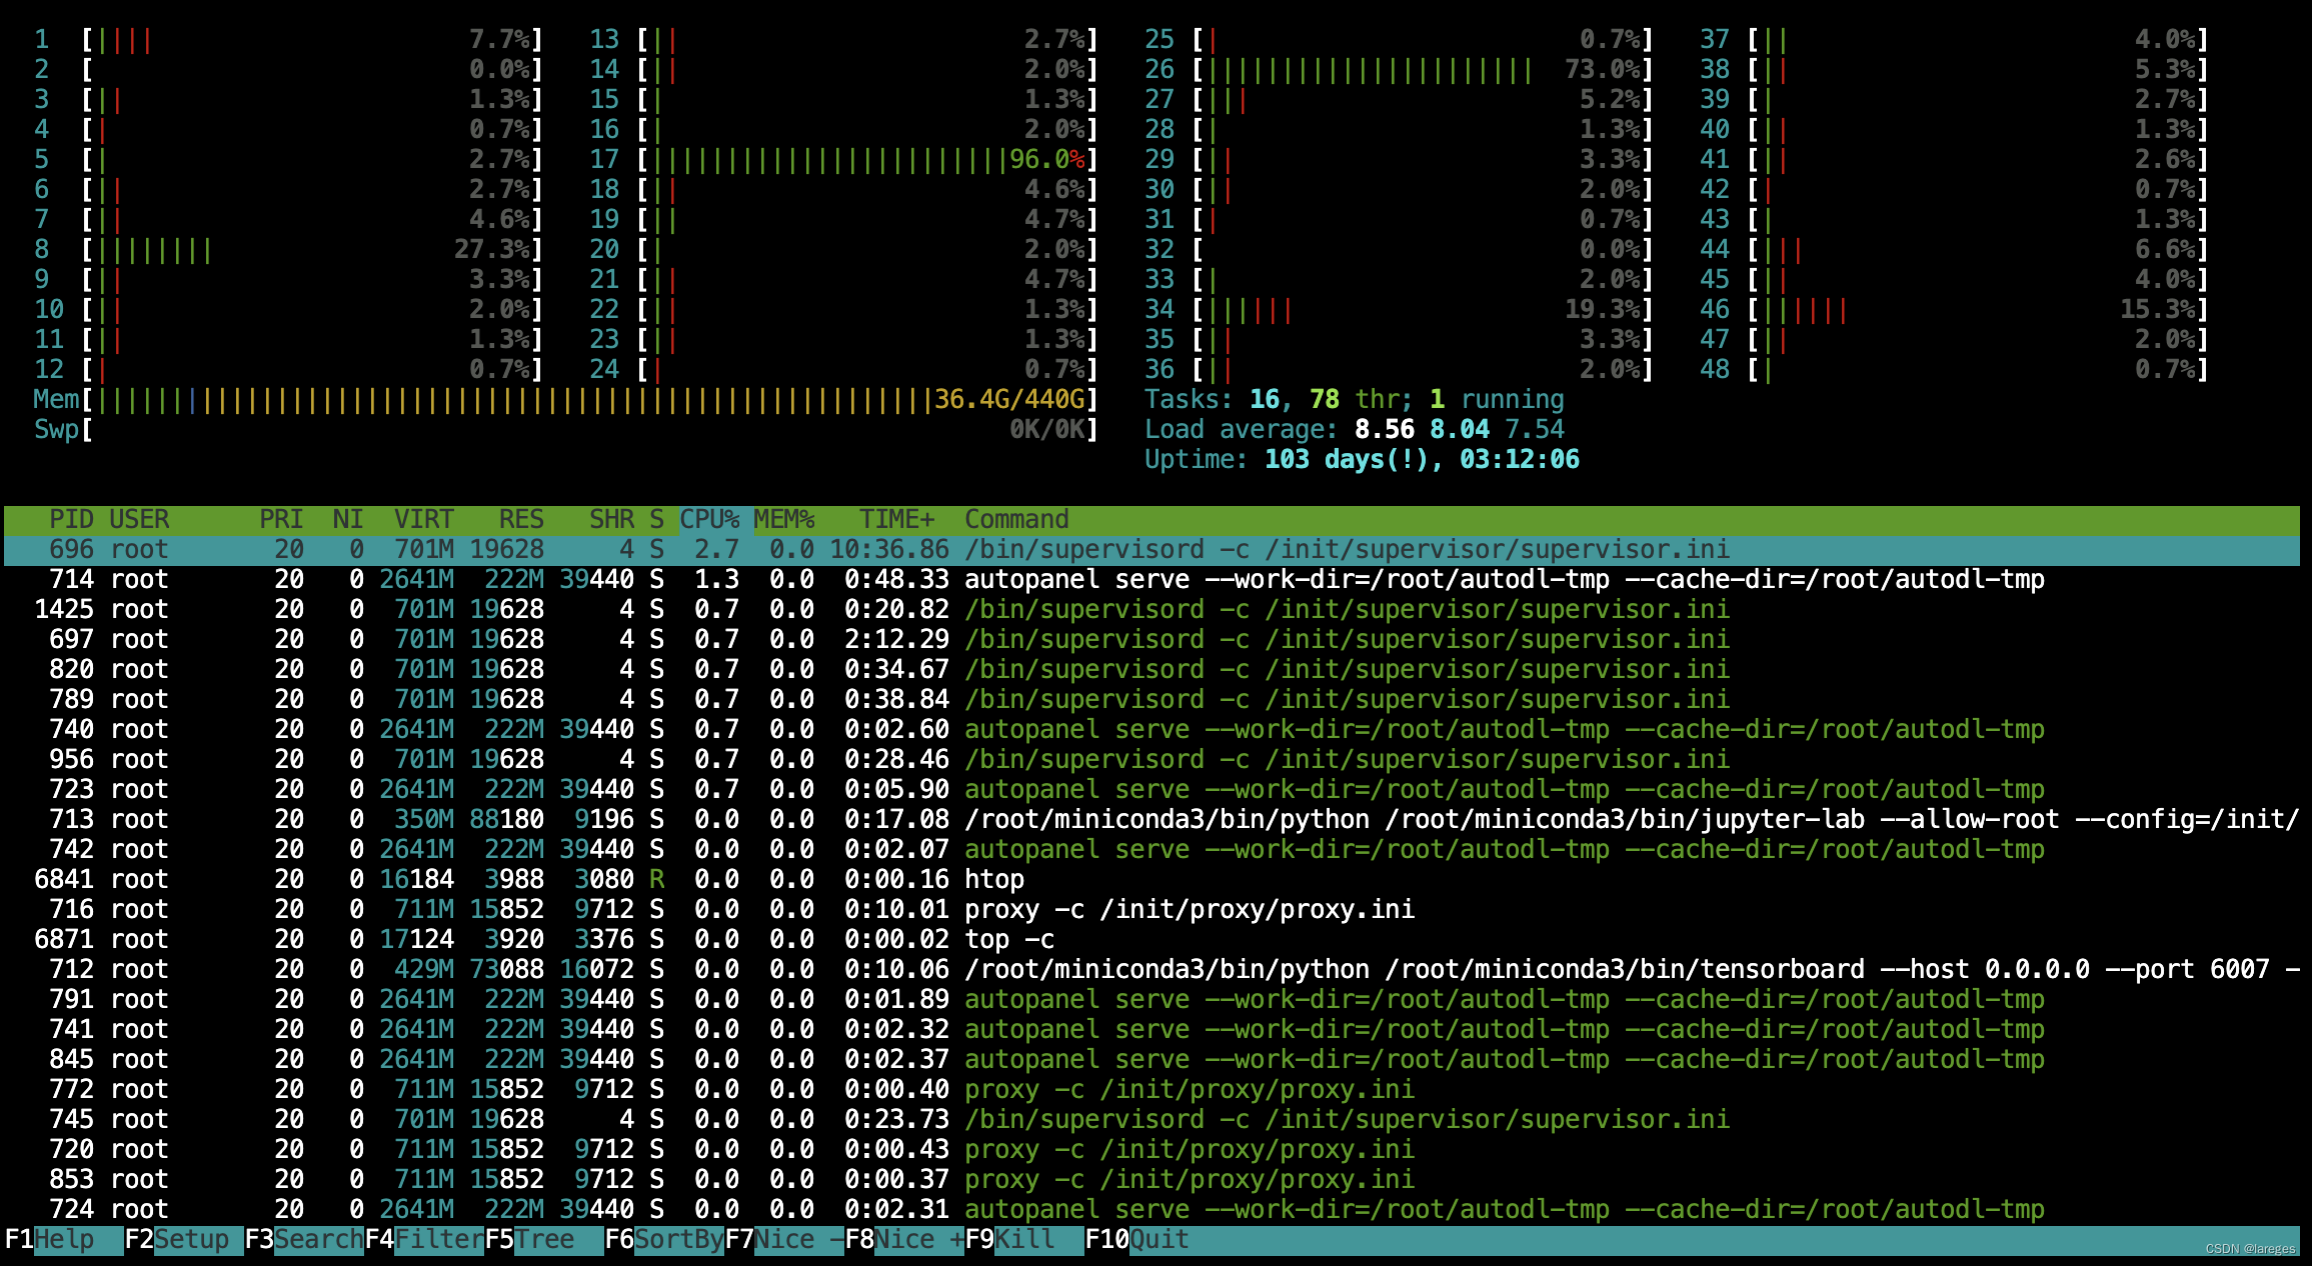Click the Swp meter showing 0K/0K
The width and height of the screenshot is (2312, 1266).
pos(565,430)
